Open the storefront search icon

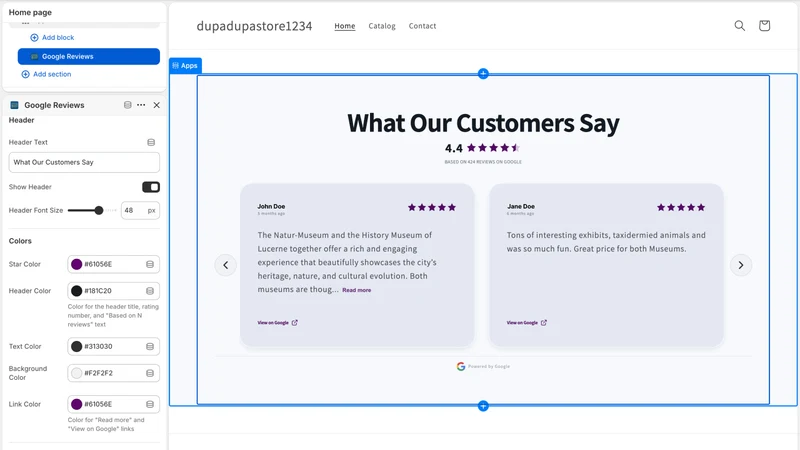[x=739, y=26]
